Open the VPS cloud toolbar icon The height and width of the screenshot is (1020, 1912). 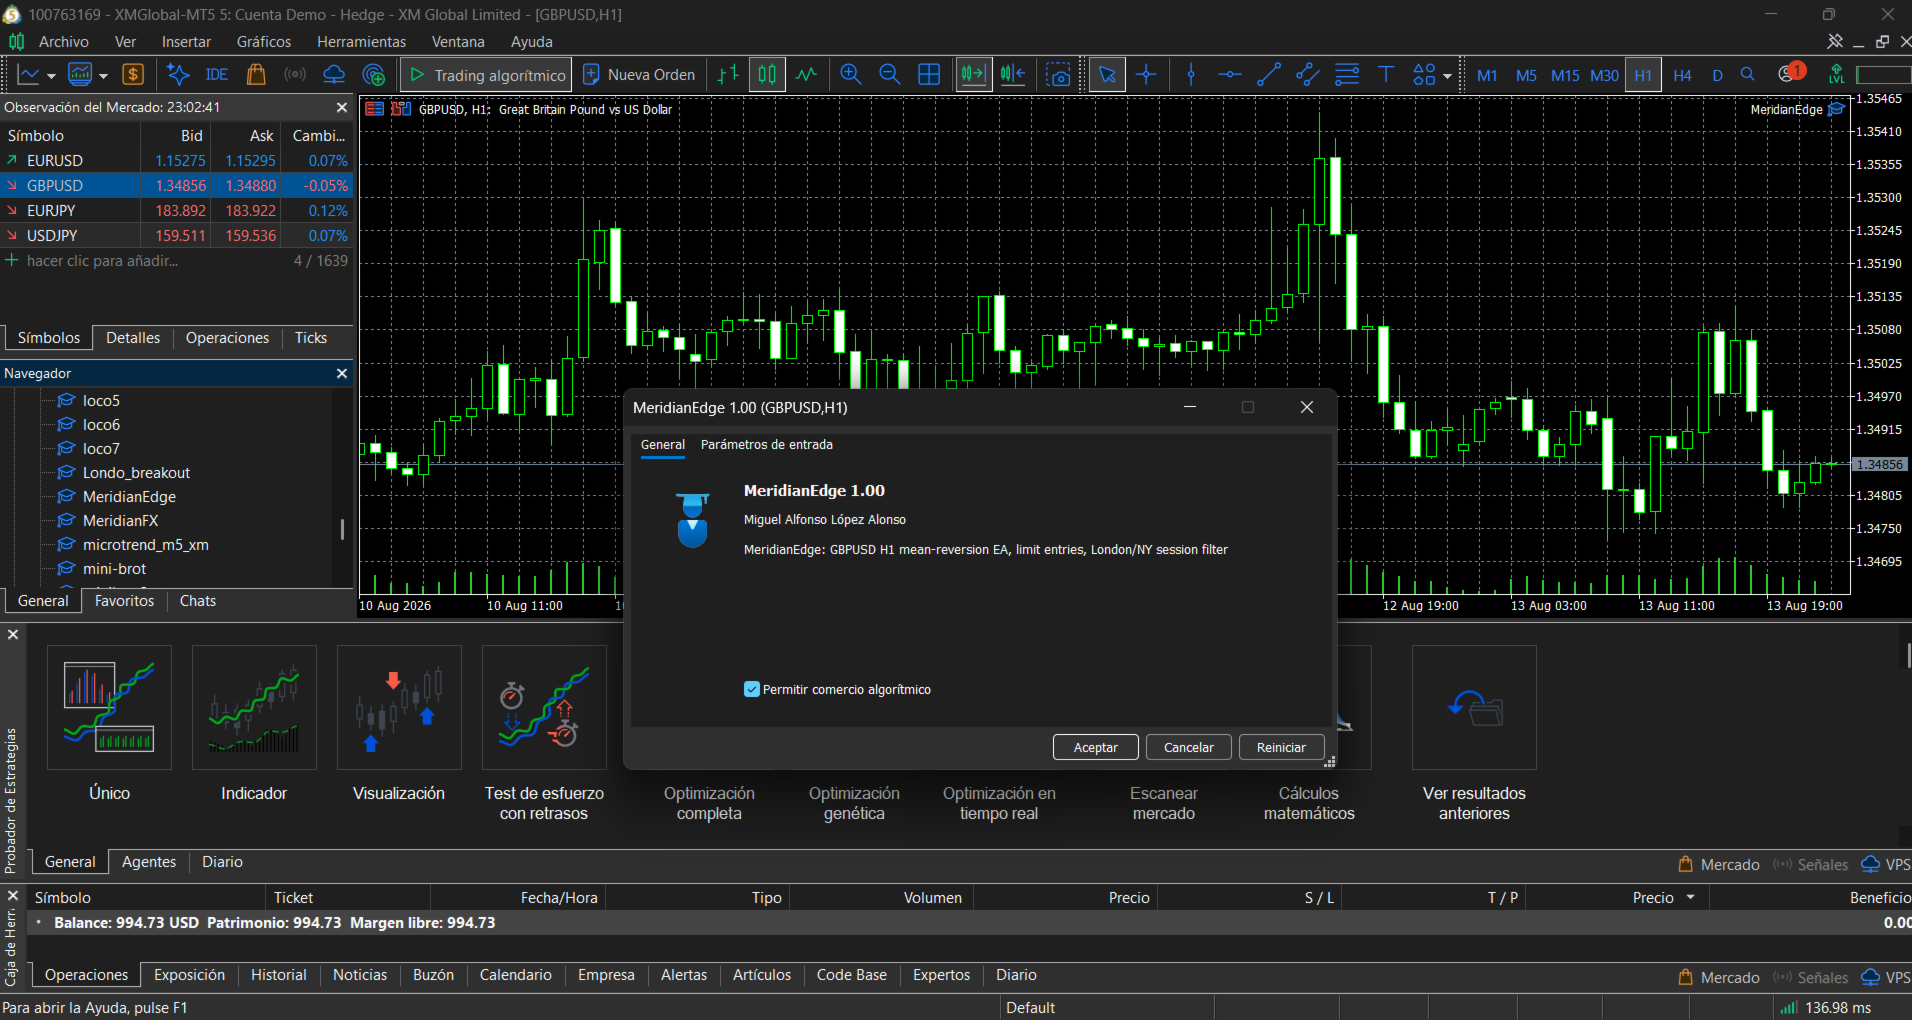334,74
